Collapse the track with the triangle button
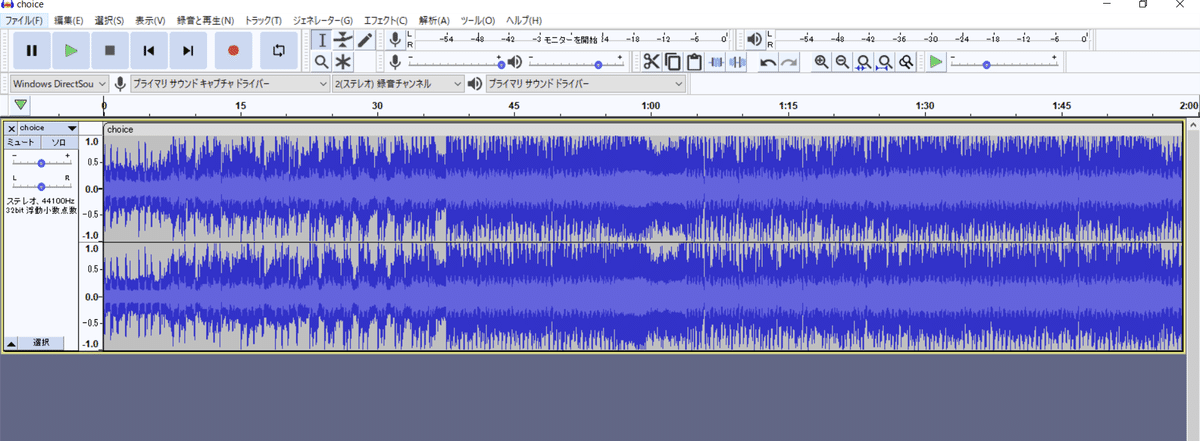Viewport: 1200px width, 441px height. 11,343
